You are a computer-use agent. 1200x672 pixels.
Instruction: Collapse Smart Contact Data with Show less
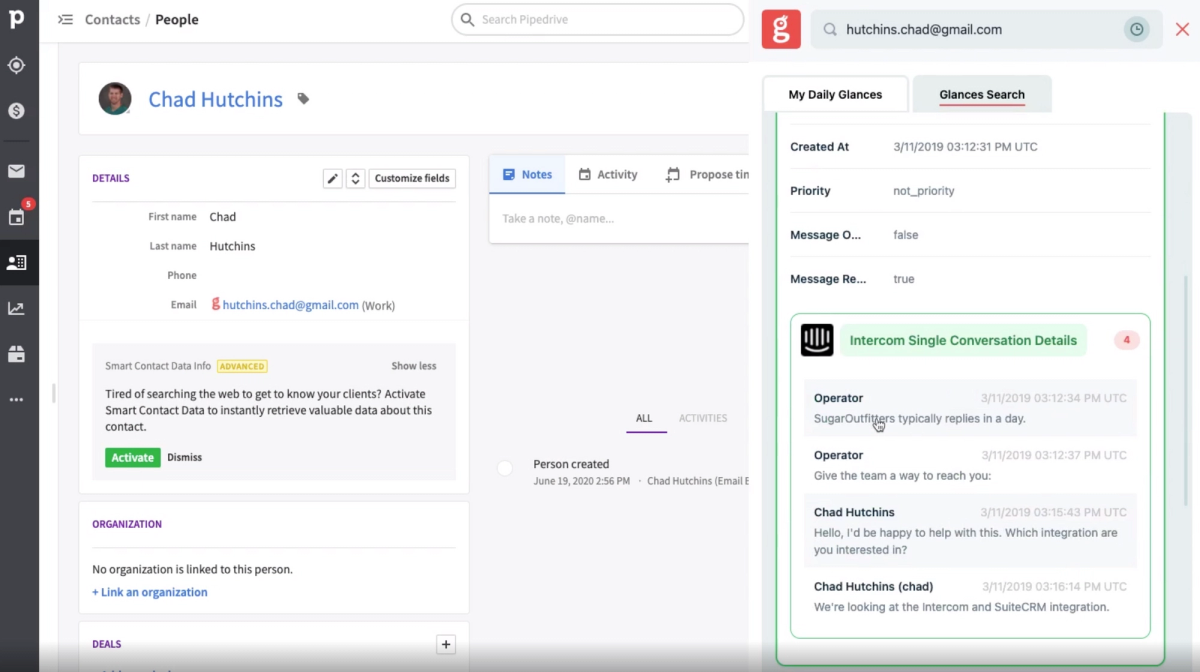pyautogui.click(x=414, y=366)
